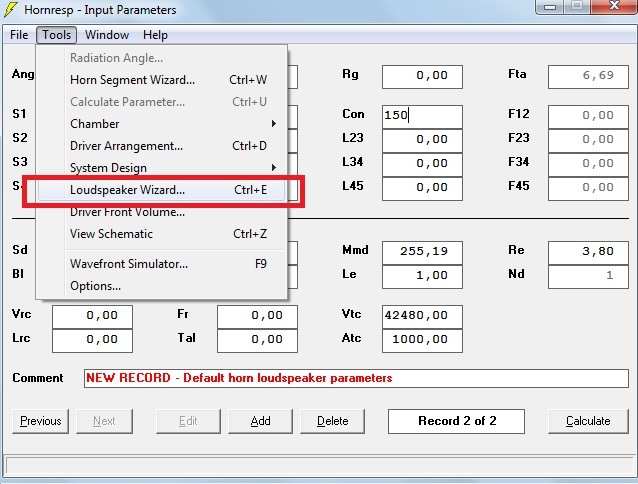Screen dimensions: 638x484
Task: Click the Record 2 of 2 indicator
Action: [457, 421]
